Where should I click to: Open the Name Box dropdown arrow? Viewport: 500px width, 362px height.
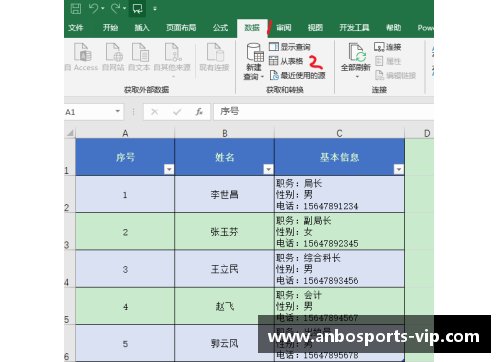[x=118, y=111]
